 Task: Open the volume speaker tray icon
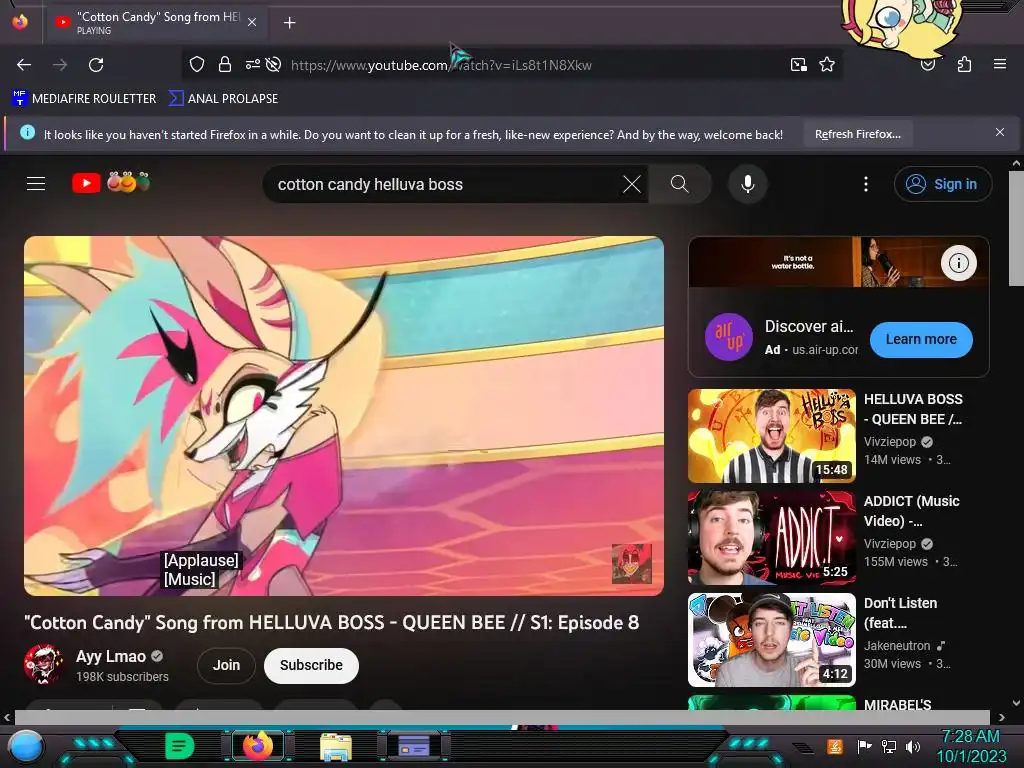pos(912,746)
